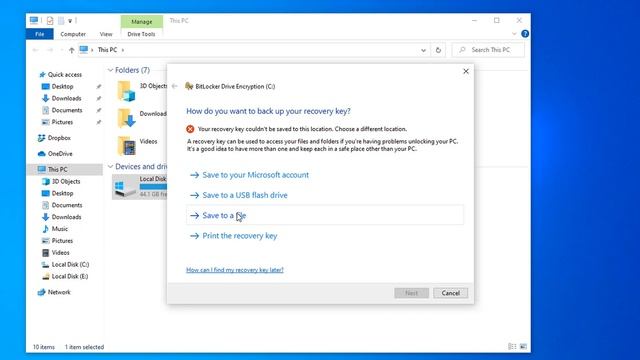Open the File tab in File Explorer
Image resolution: width=640 pixels, height=360 pixels.
(x=40, y=34)
